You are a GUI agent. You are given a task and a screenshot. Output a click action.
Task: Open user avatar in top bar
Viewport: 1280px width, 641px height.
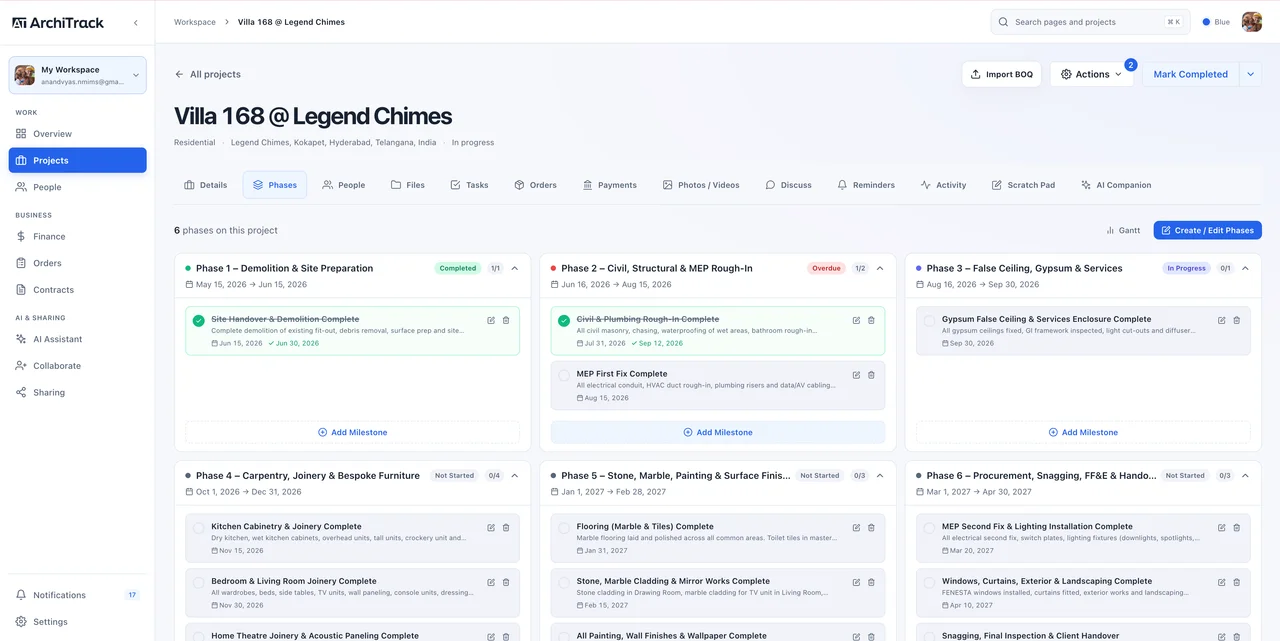click(1251, 22)
